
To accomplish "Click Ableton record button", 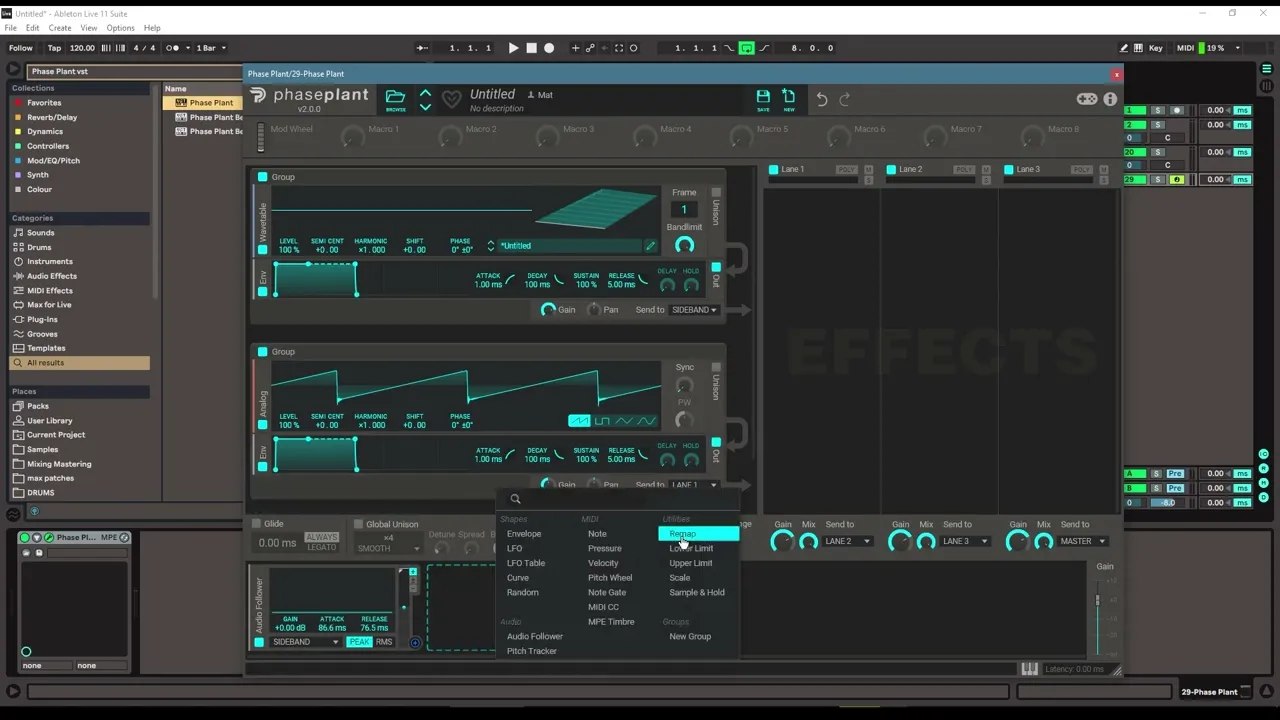I will [x=549, y=48].
